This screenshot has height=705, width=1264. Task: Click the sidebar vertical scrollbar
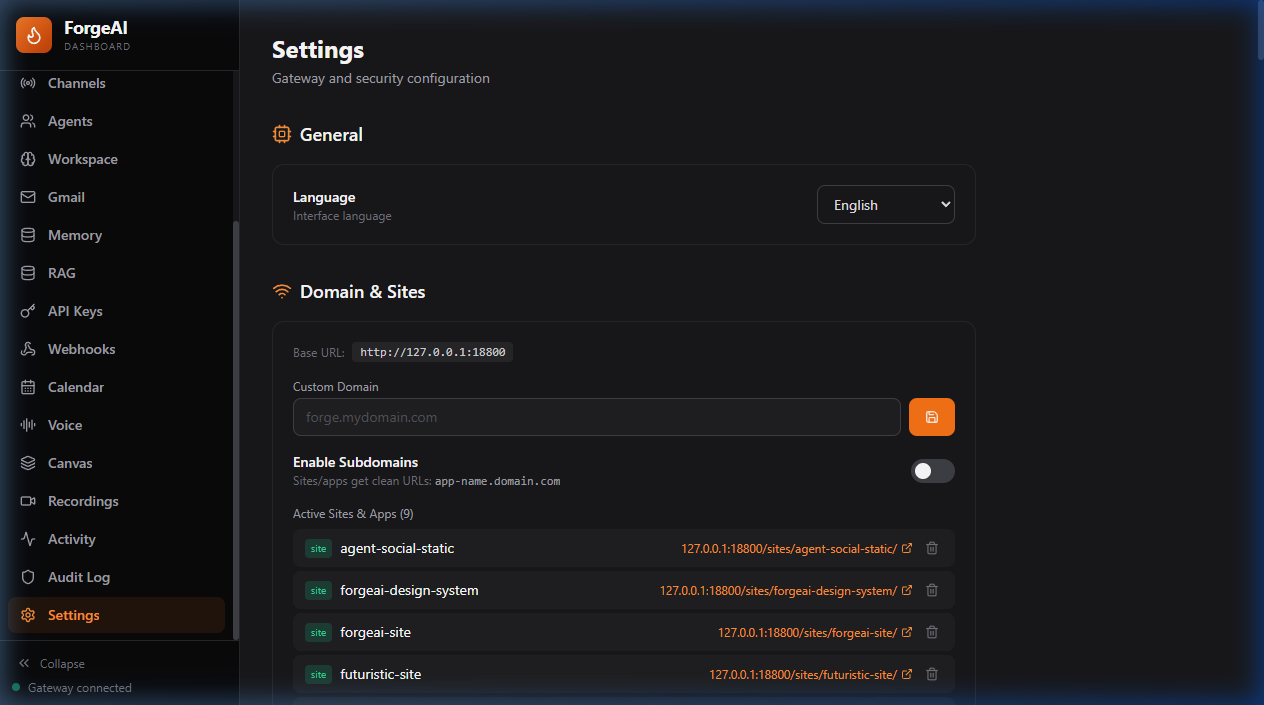point(236,430)
